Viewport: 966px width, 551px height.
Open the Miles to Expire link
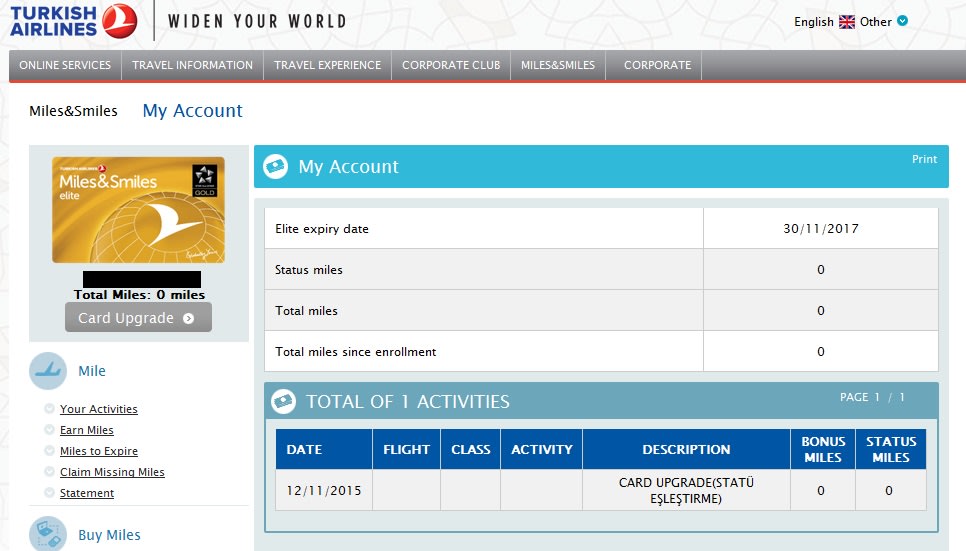point(99,451)
